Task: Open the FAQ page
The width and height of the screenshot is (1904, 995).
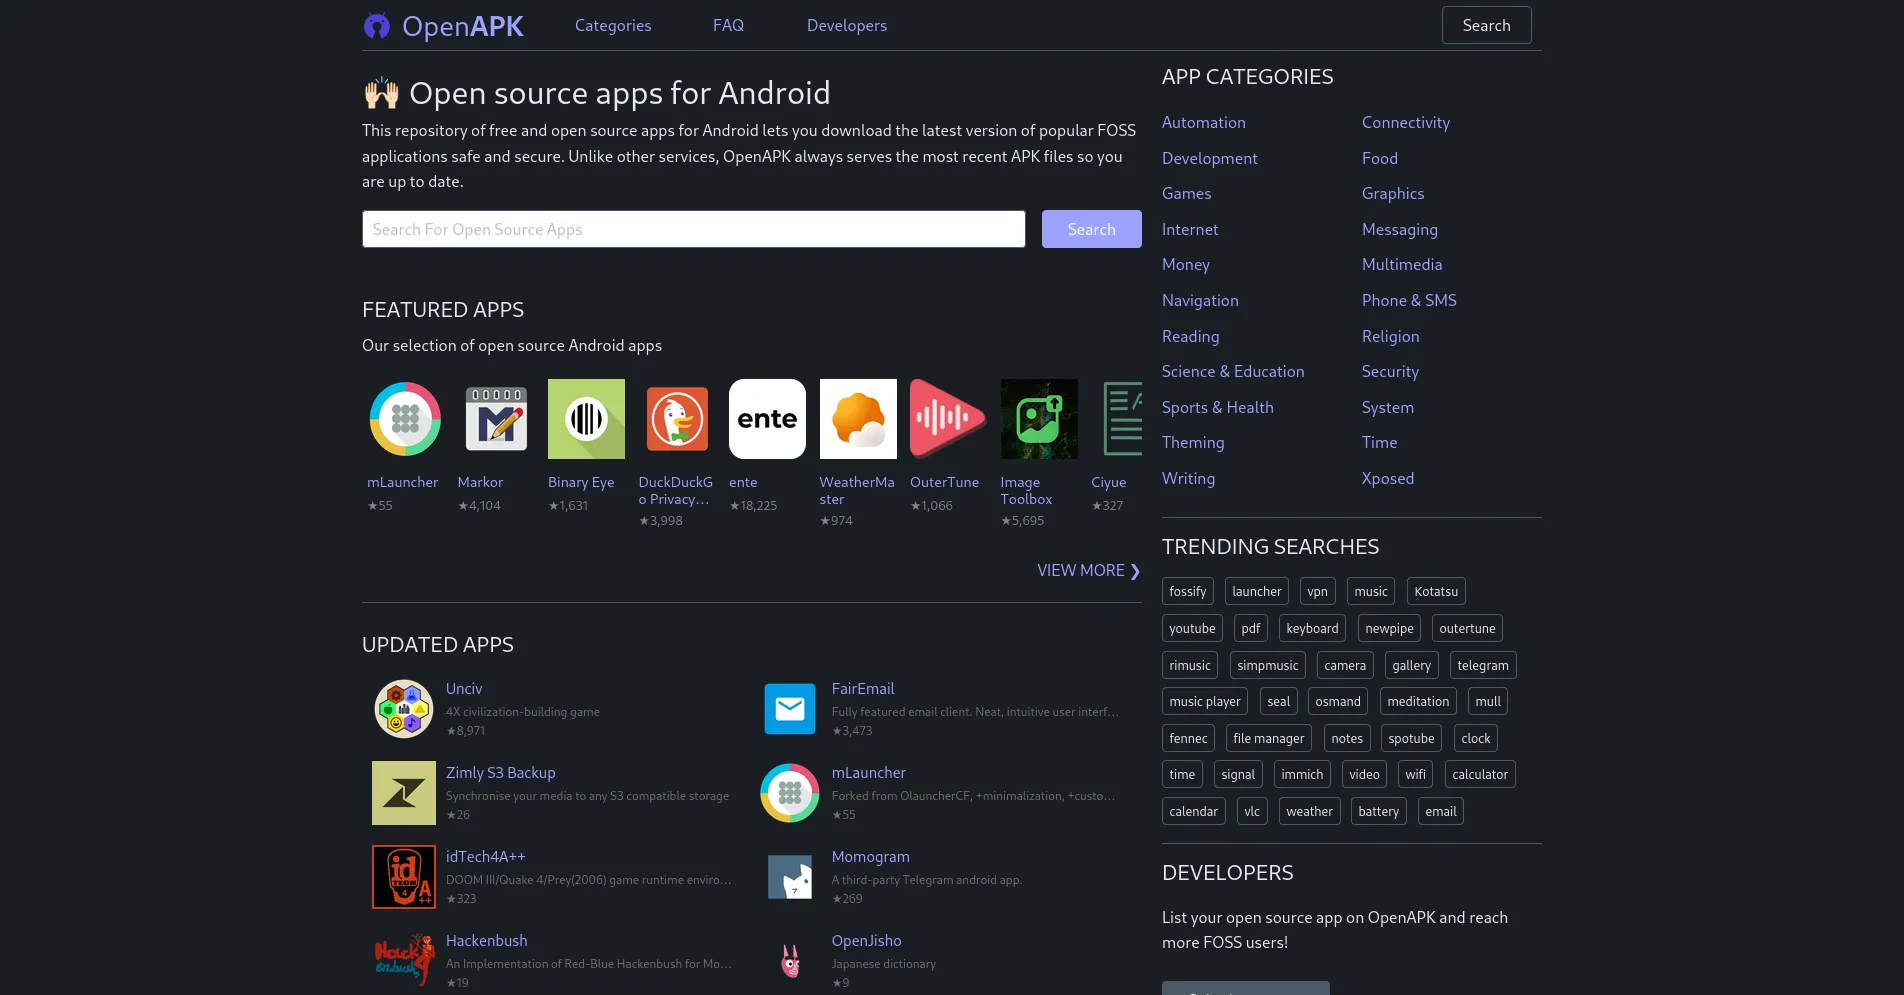Action: click(728, 25)
